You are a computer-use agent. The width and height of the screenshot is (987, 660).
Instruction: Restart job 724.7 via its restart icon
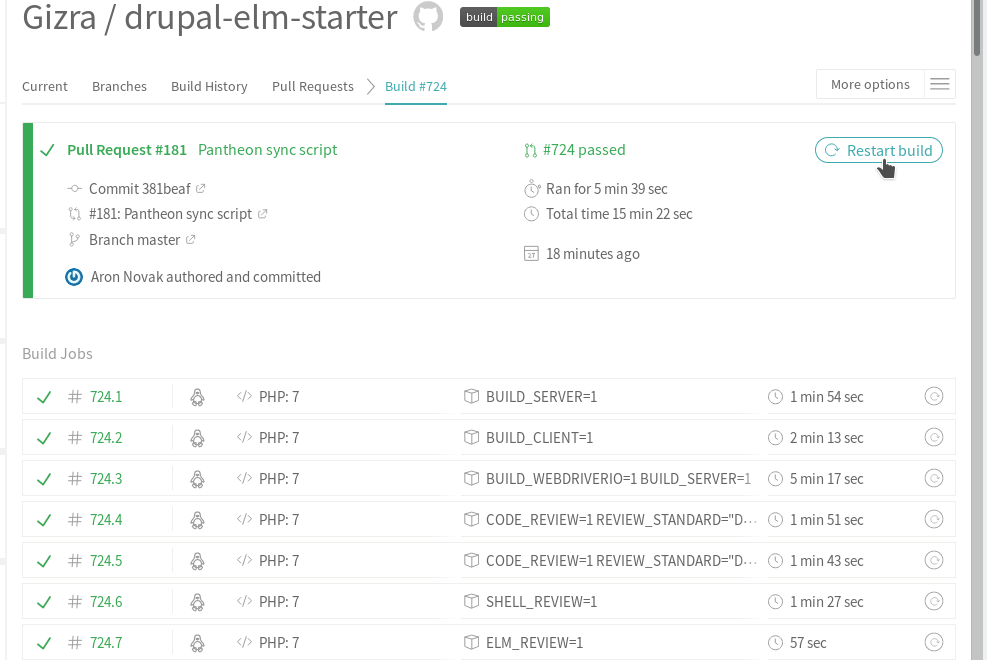(934, 642)
